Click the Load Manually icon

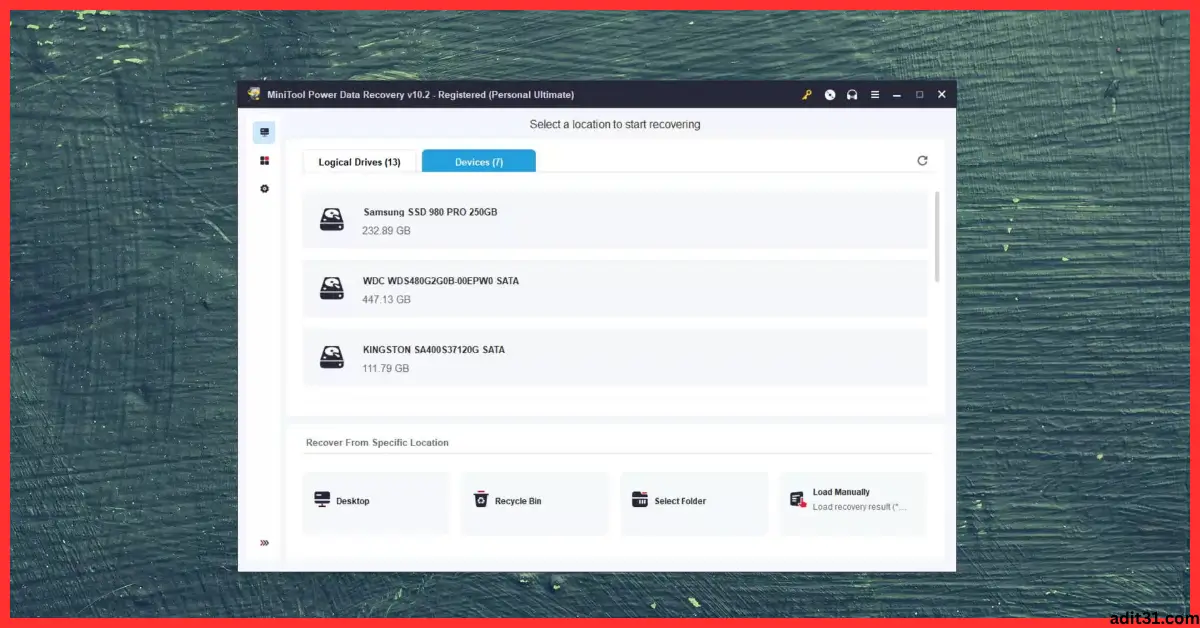click(798, 499)
